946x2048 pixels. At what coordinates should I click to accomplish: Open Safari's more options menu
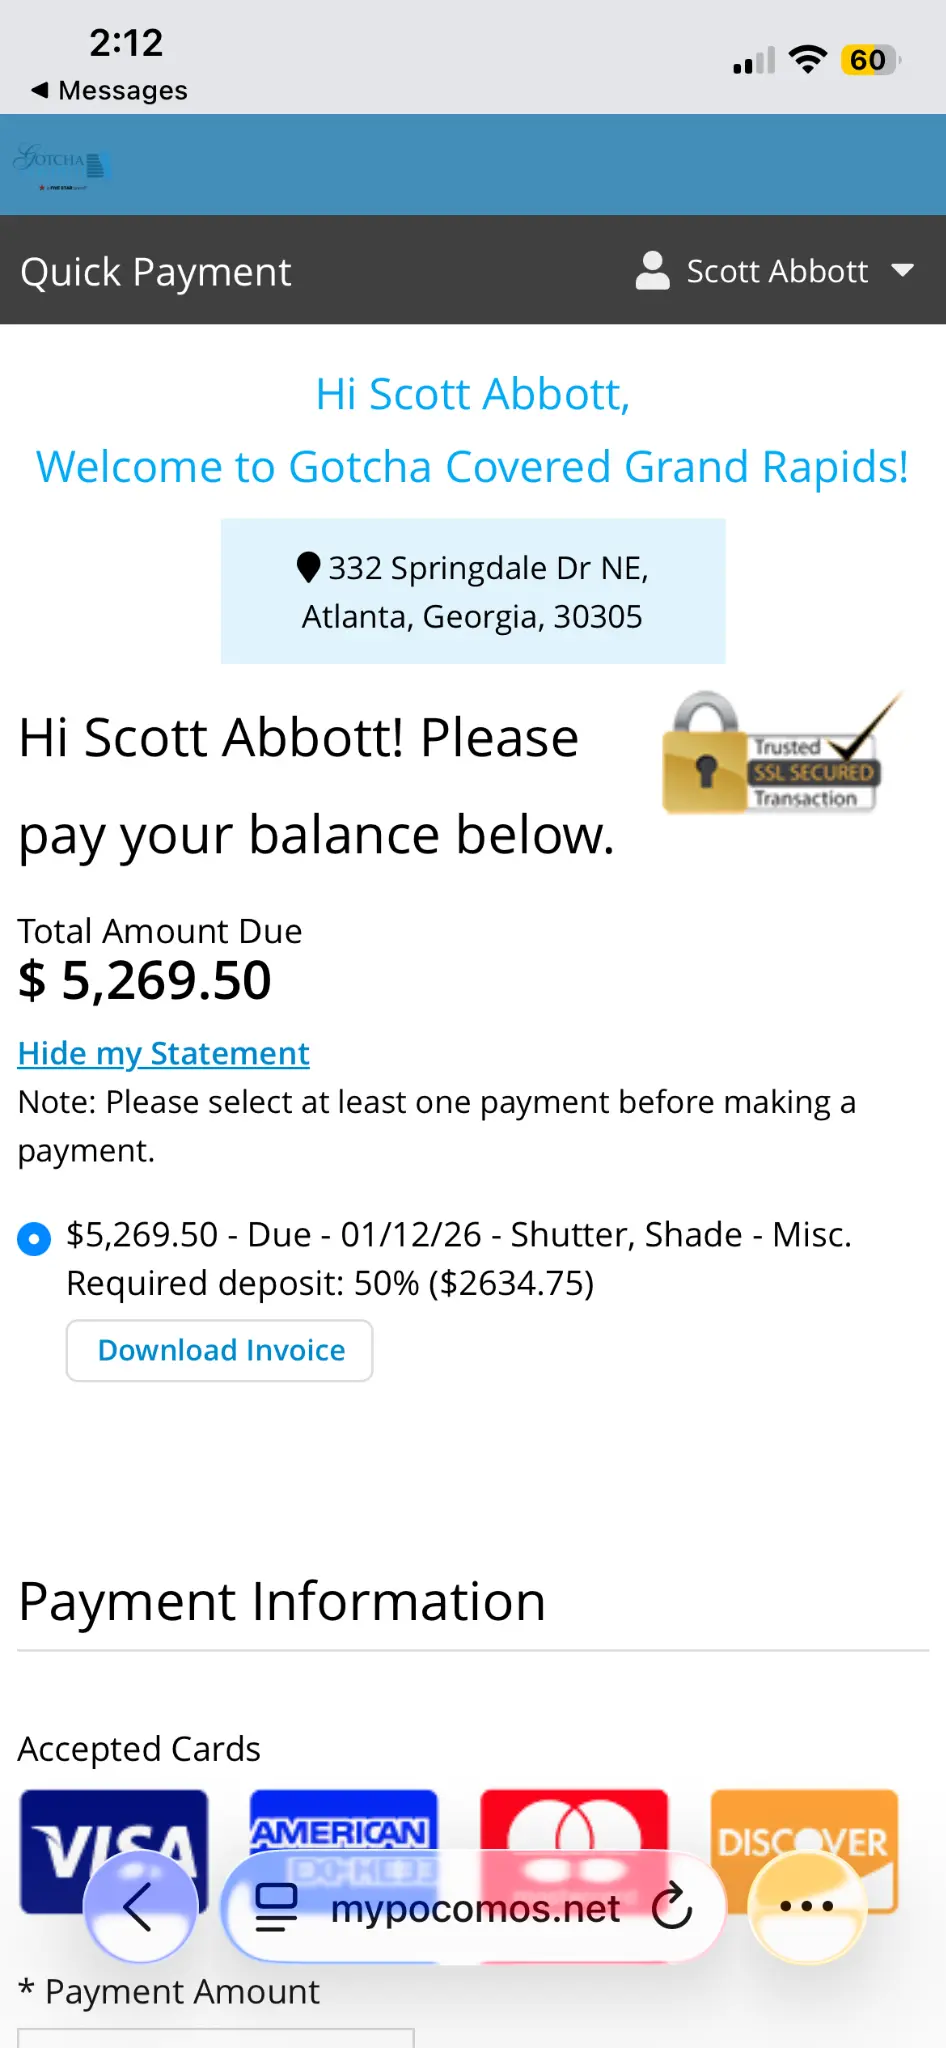pos(806,1906)
